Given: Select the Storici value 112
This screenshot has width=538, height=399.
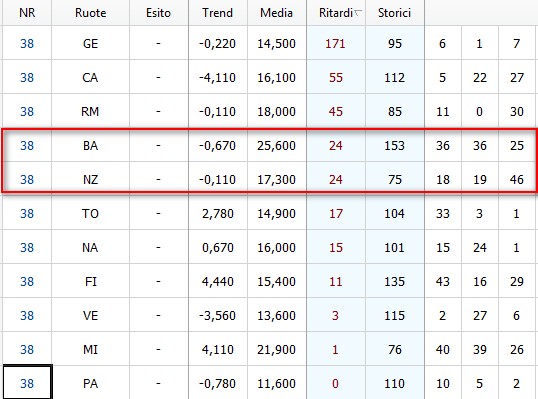Looking at the screenshot, I should point(395,78).
